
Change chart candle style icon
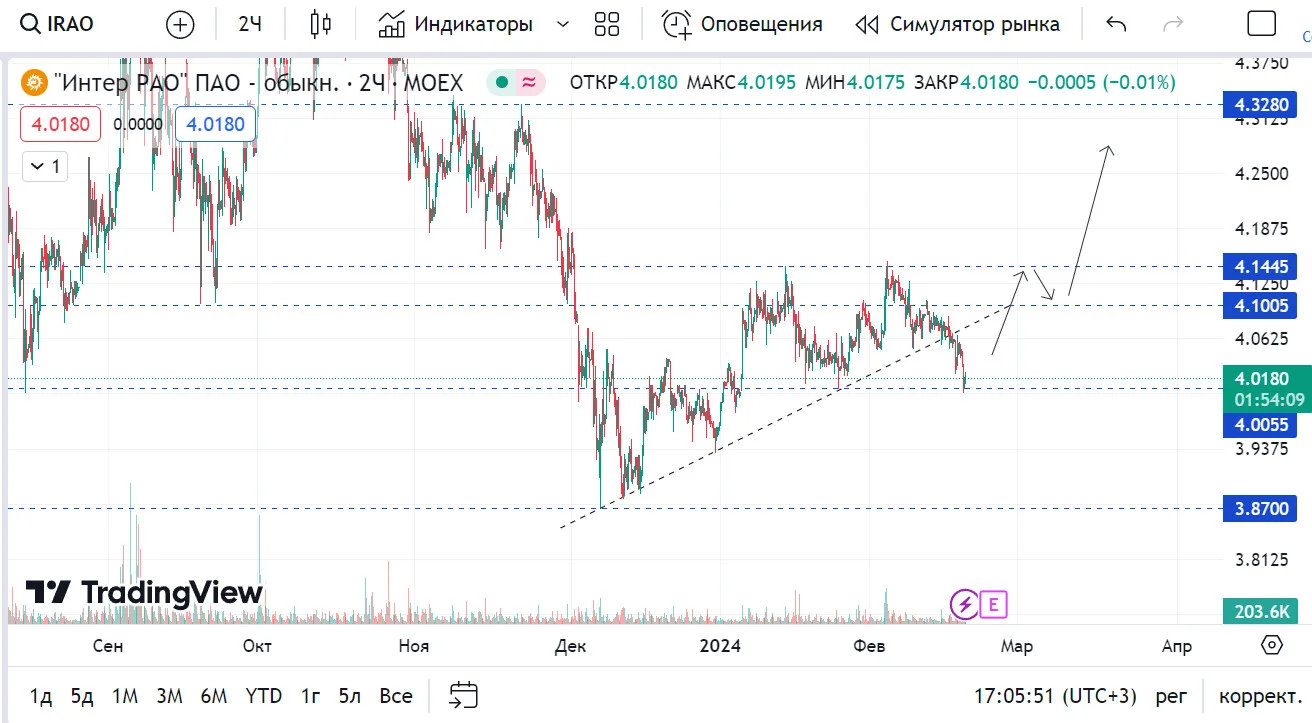pos(321,24)
